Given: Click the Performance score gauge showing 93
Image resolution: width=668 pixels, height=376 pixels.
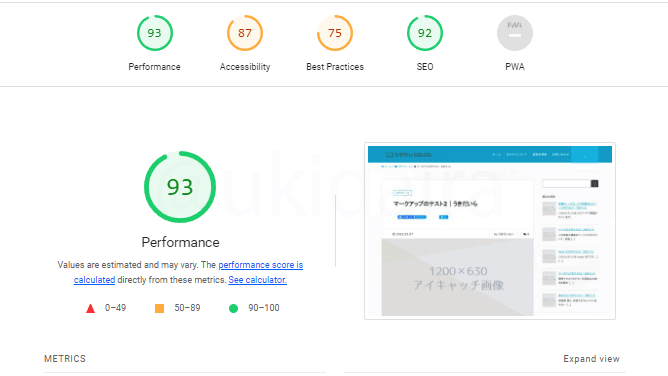Looking at the screenshot, I should pos(155,33).
